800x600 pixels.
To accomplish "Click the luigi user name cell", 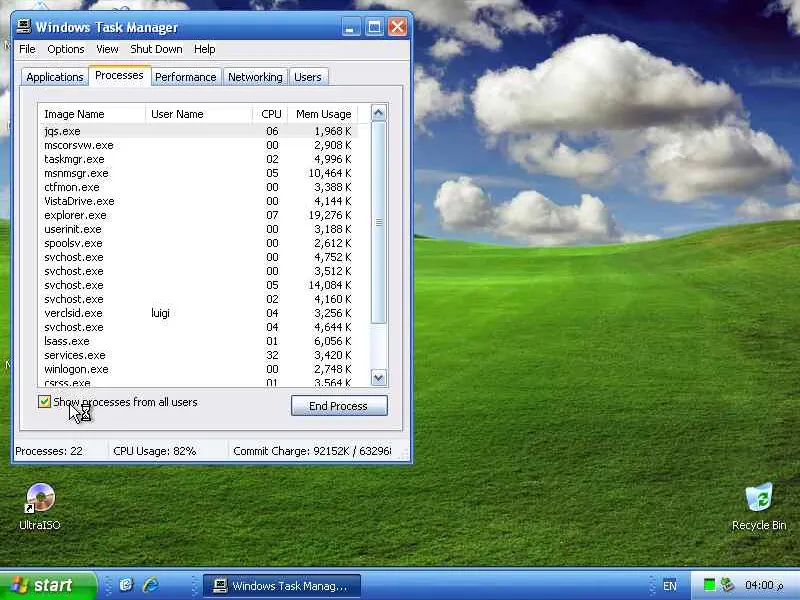I will click(160, 313).
